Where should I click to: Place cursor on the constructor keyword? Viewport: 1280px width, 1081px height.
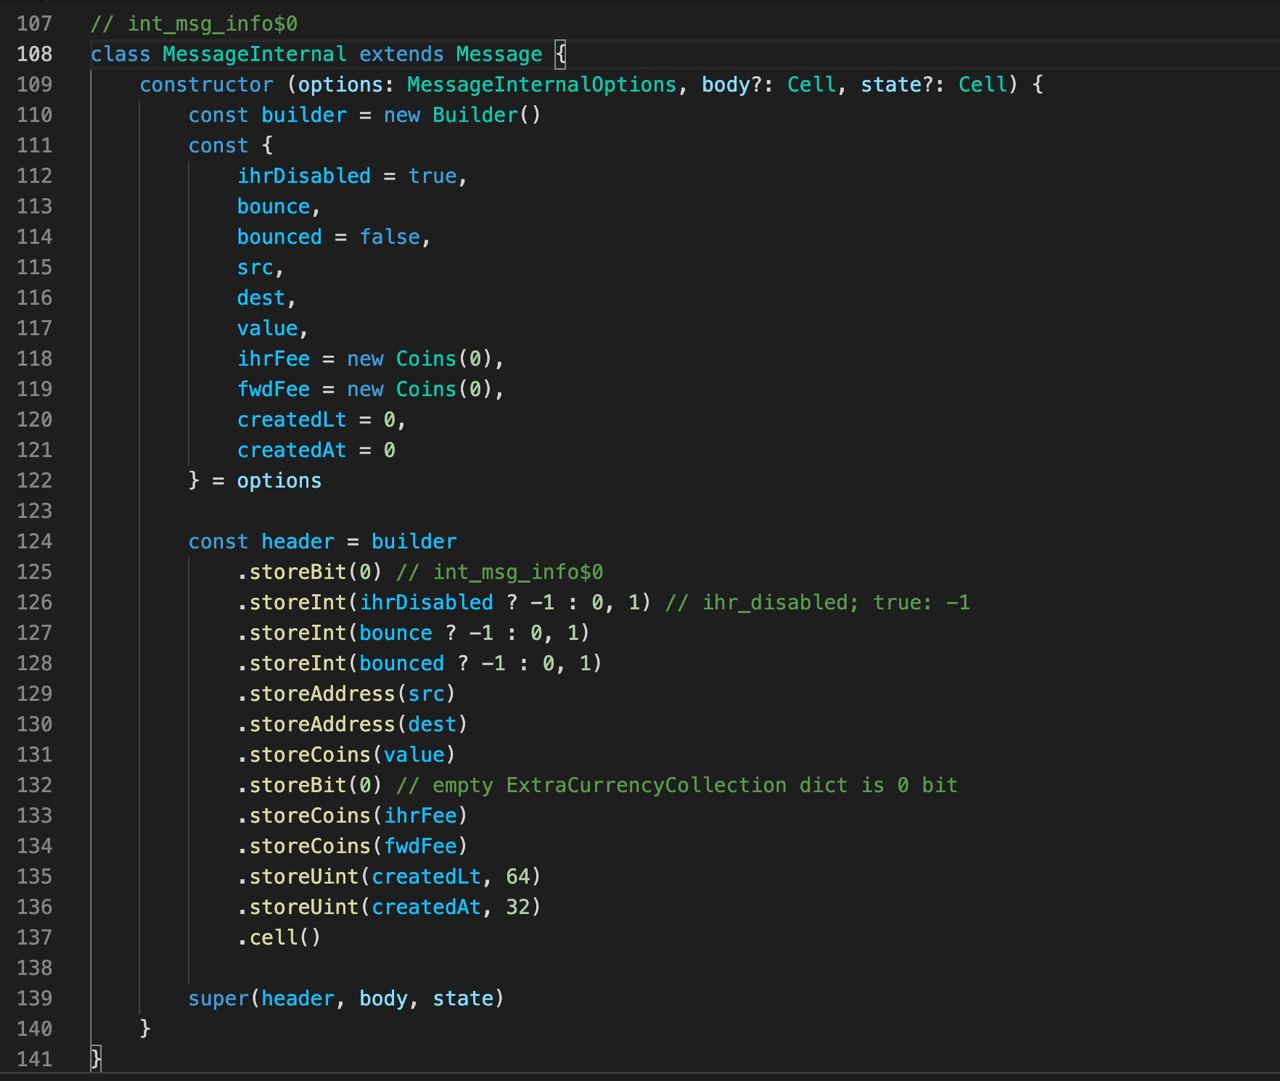206,85
